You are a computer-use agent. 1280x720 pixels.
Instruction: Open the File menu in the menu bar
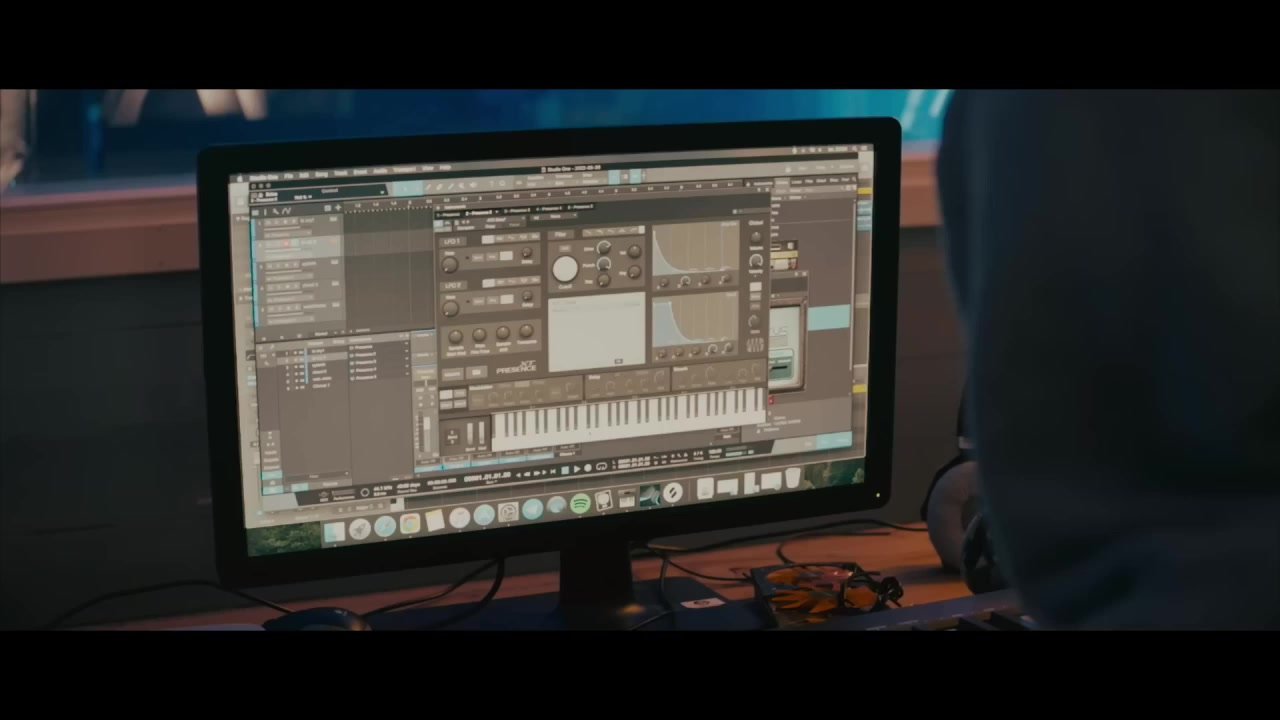(289, 176)
